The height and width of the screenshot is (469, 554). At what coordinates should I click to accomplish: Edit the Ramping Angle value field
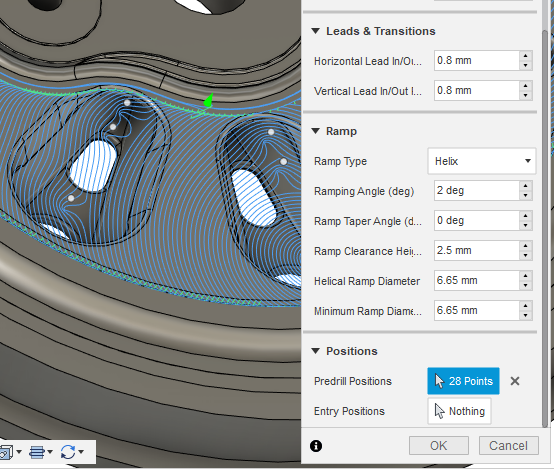tap(477, 190)
